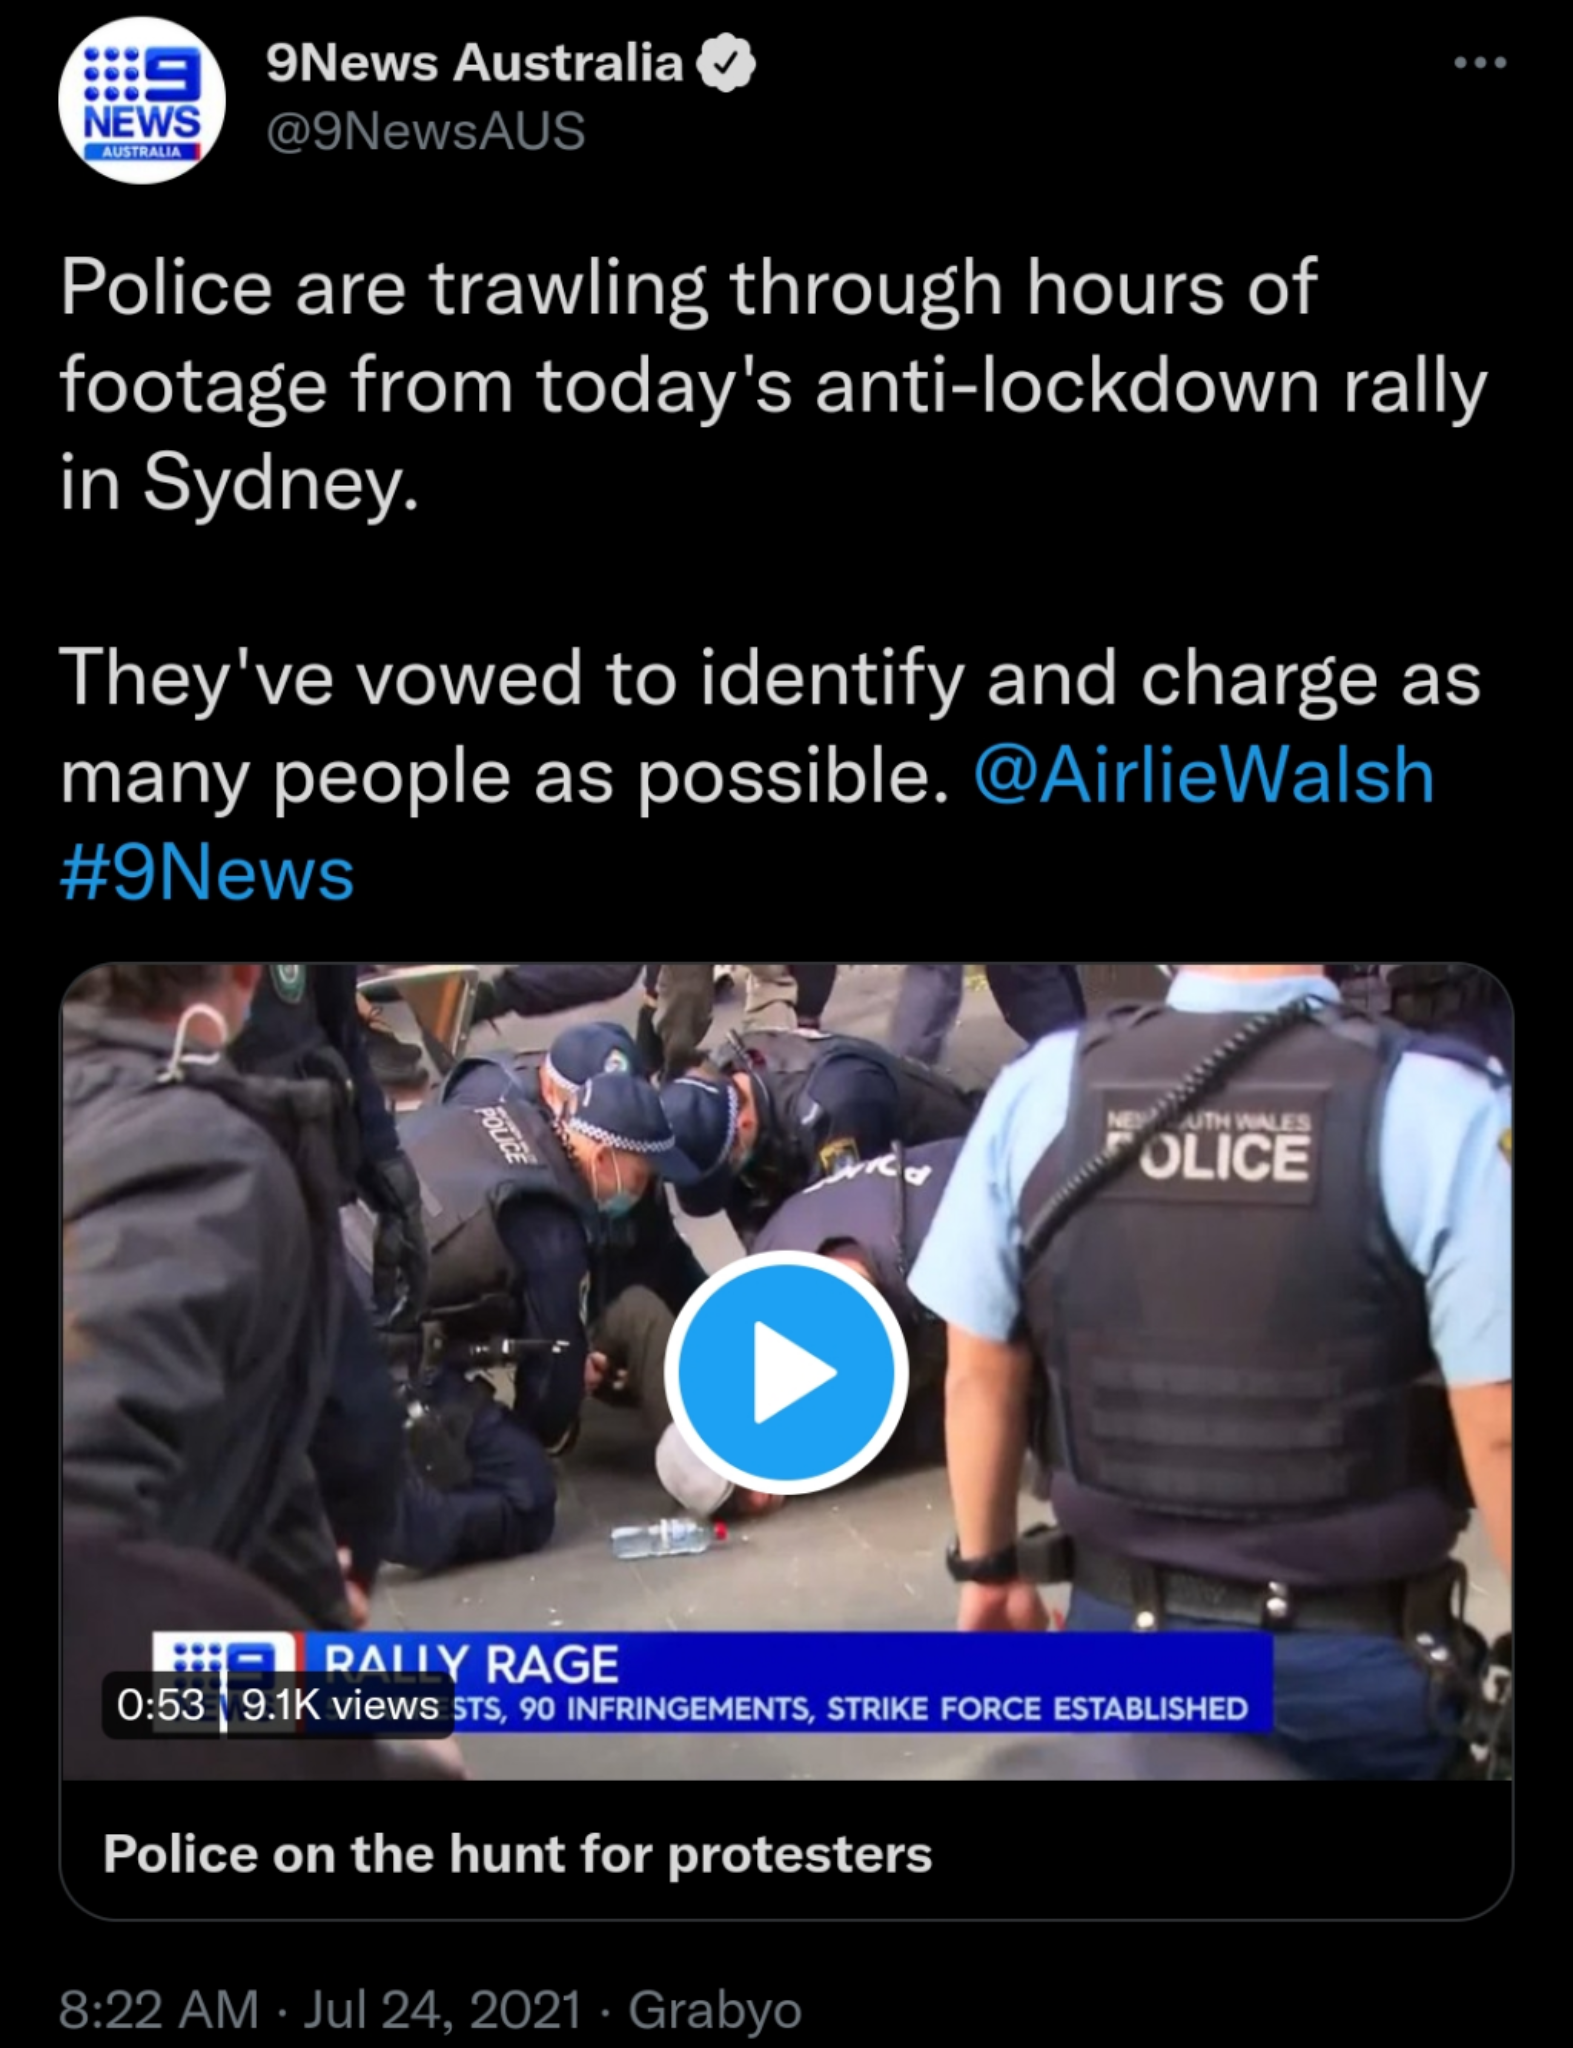
Task: Click the 9News Australia display name
Action: pyautogui.click(x=475, y=63)
